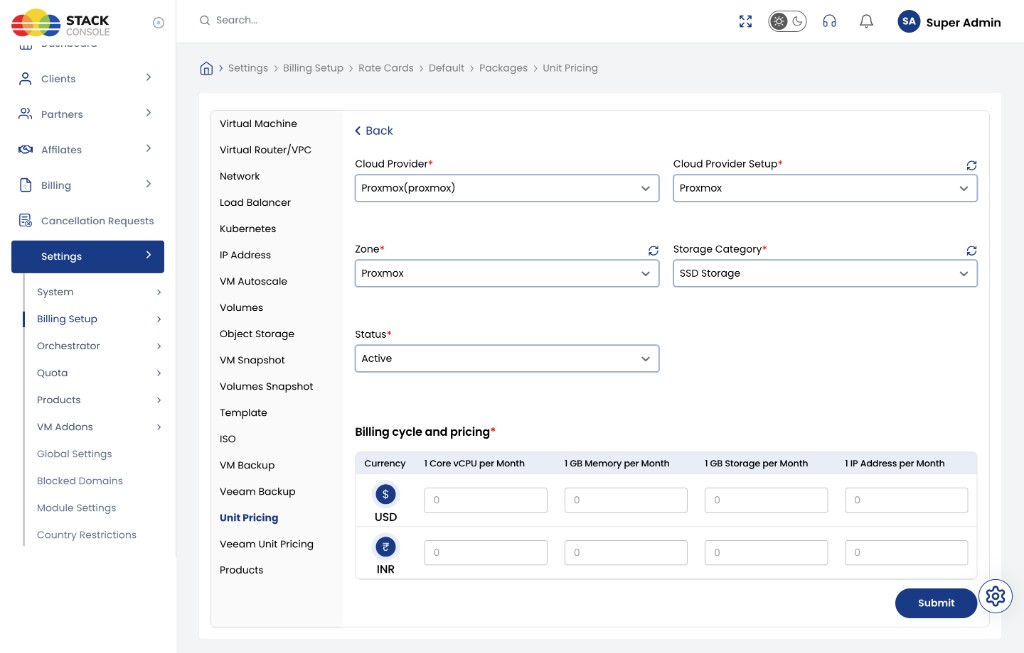Expand the Affiliates menu arrow
Image resolution: width=1024 pixels, height=653 pixels.
pos(148,148)
